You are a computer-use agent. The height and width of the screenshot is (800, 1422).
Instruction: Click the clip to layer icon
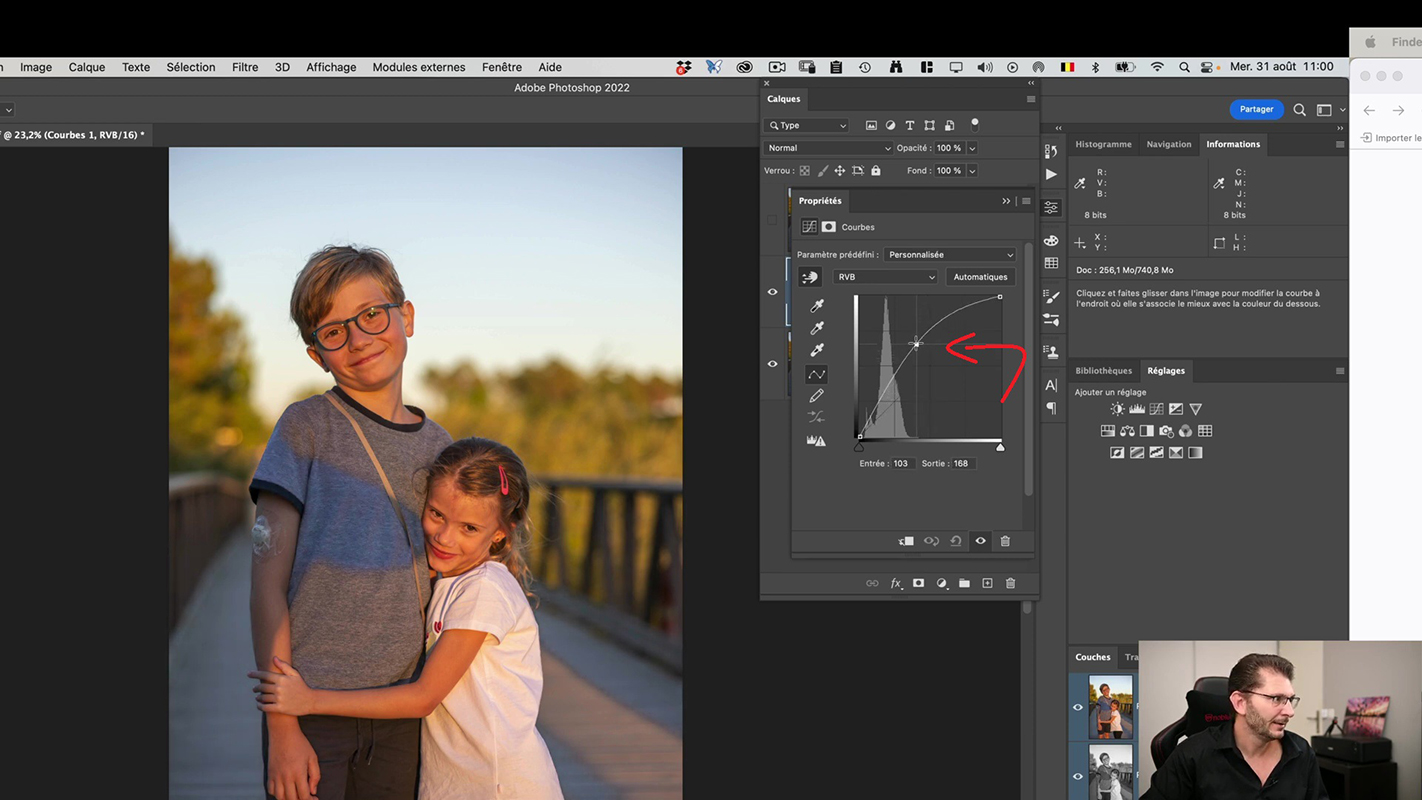(x=906, y=541)
